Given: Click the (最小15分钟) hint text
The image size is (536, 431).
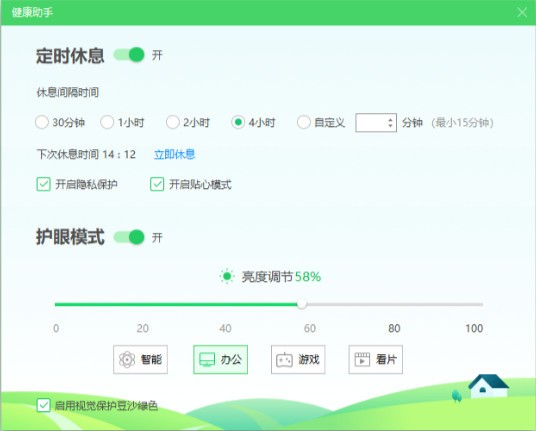Looking at the screenshot, I should pos(462,122).
